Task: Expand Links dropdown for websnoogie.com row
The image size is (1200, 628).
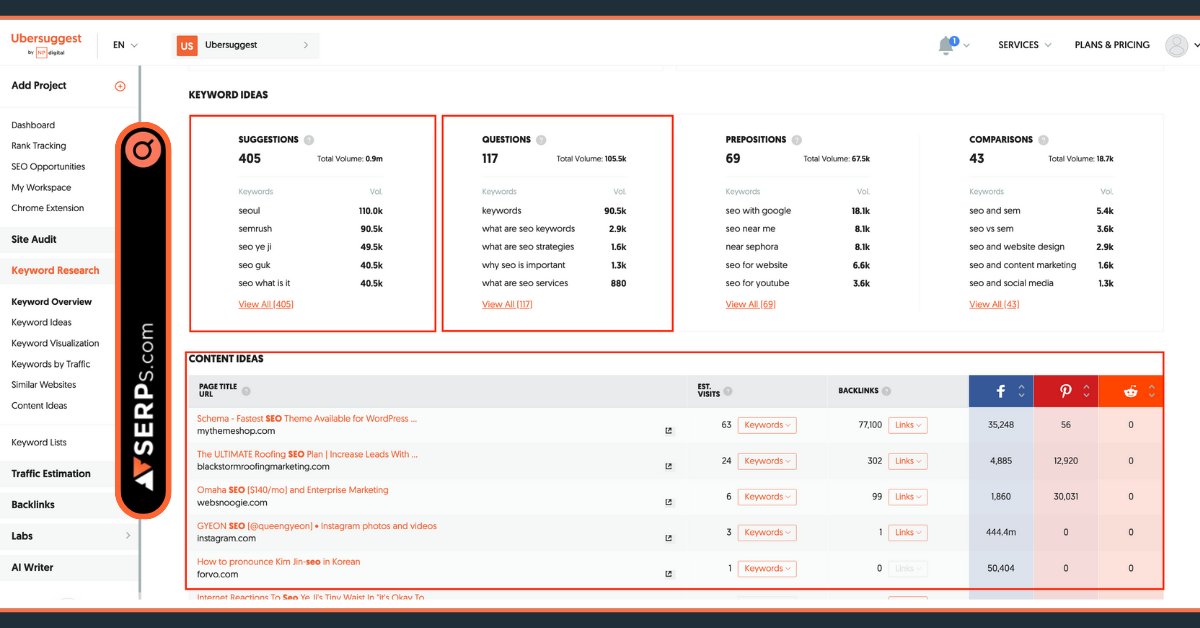Action: pyautogui.click(x=908, y=497)
